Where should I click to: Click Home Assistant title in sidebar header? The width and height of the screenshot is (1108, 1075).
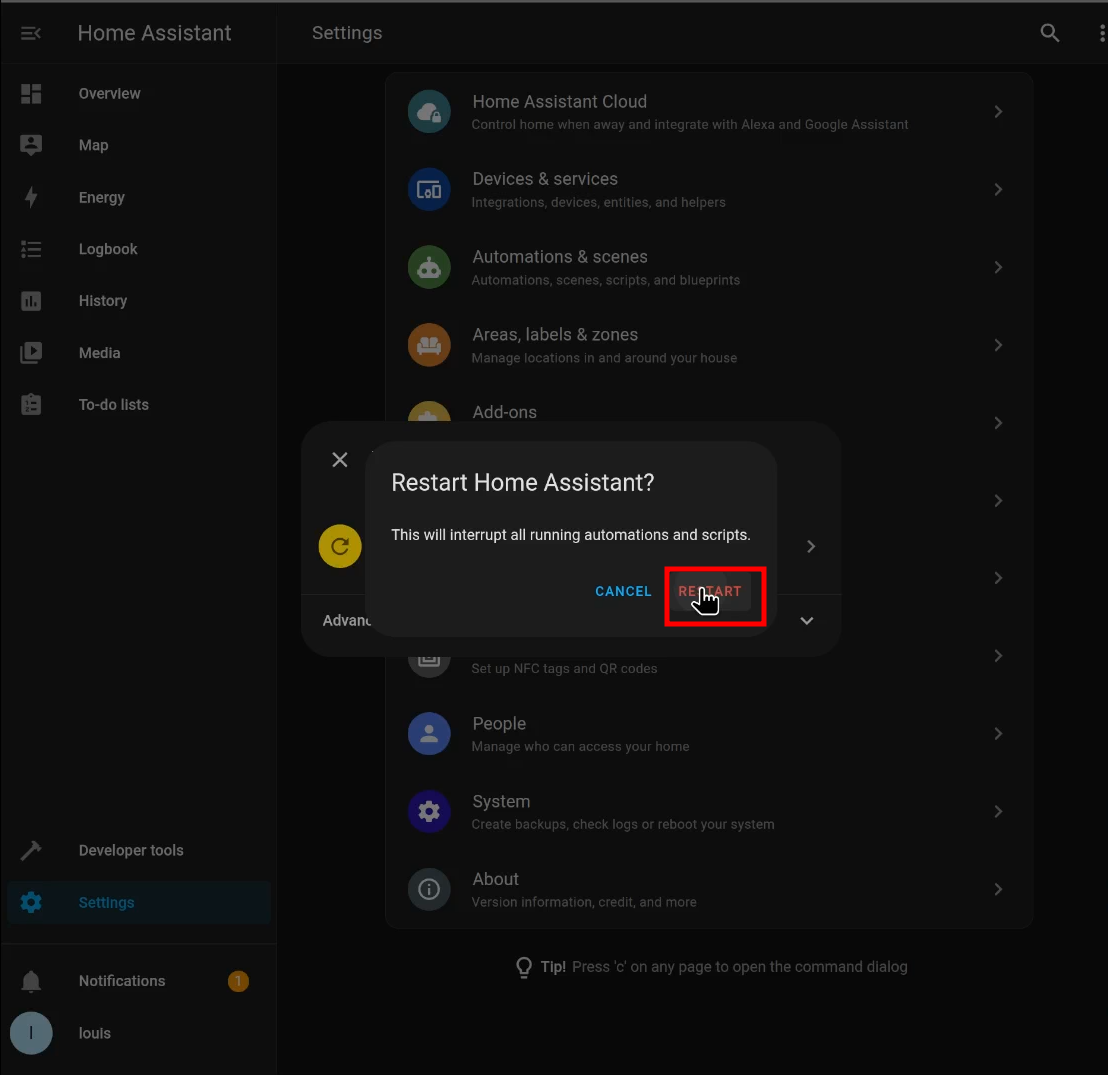(x=155, y=33)
